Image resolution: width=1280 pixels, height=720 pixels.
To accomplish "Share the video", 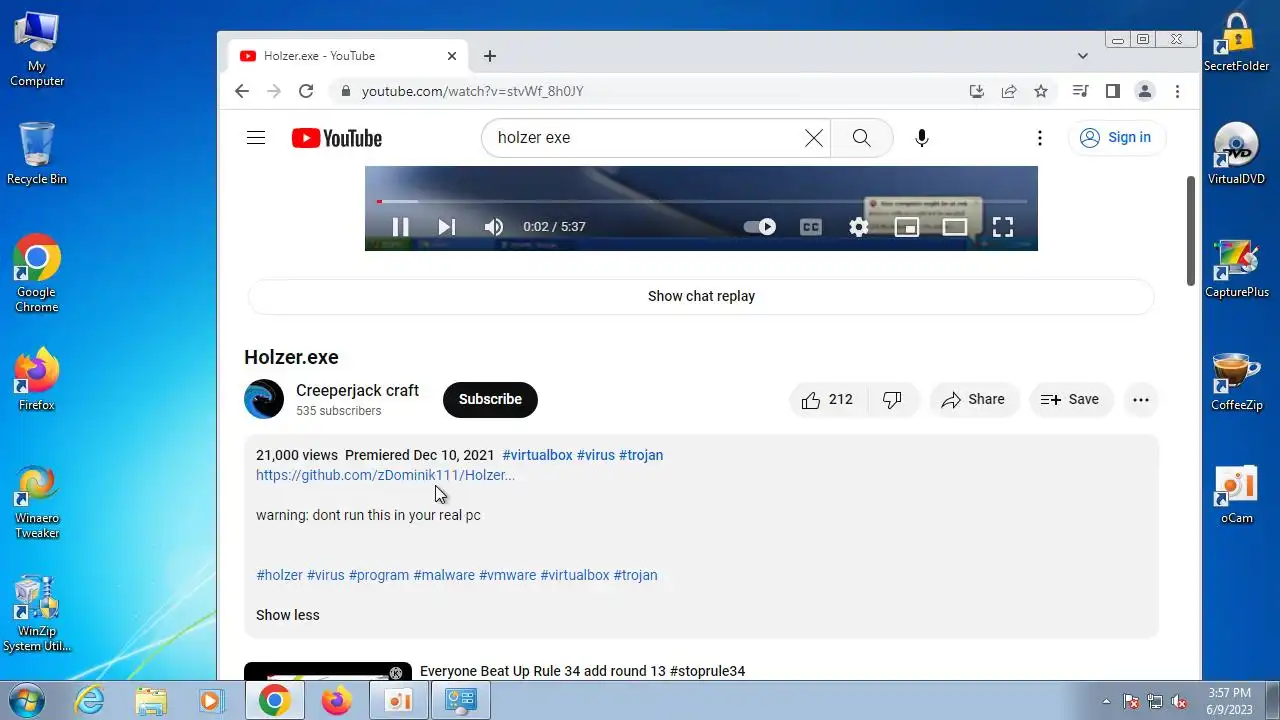I will 974,399.
